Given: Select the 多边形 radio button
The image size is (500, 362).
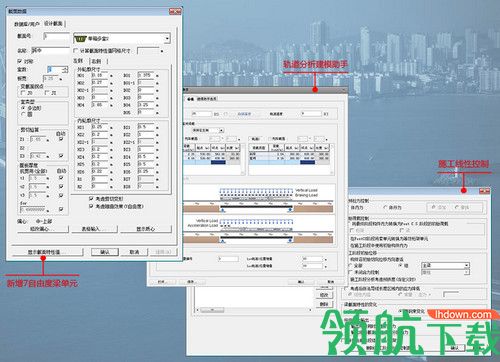Looking at the screenshot, I should [x=23, y=108].
